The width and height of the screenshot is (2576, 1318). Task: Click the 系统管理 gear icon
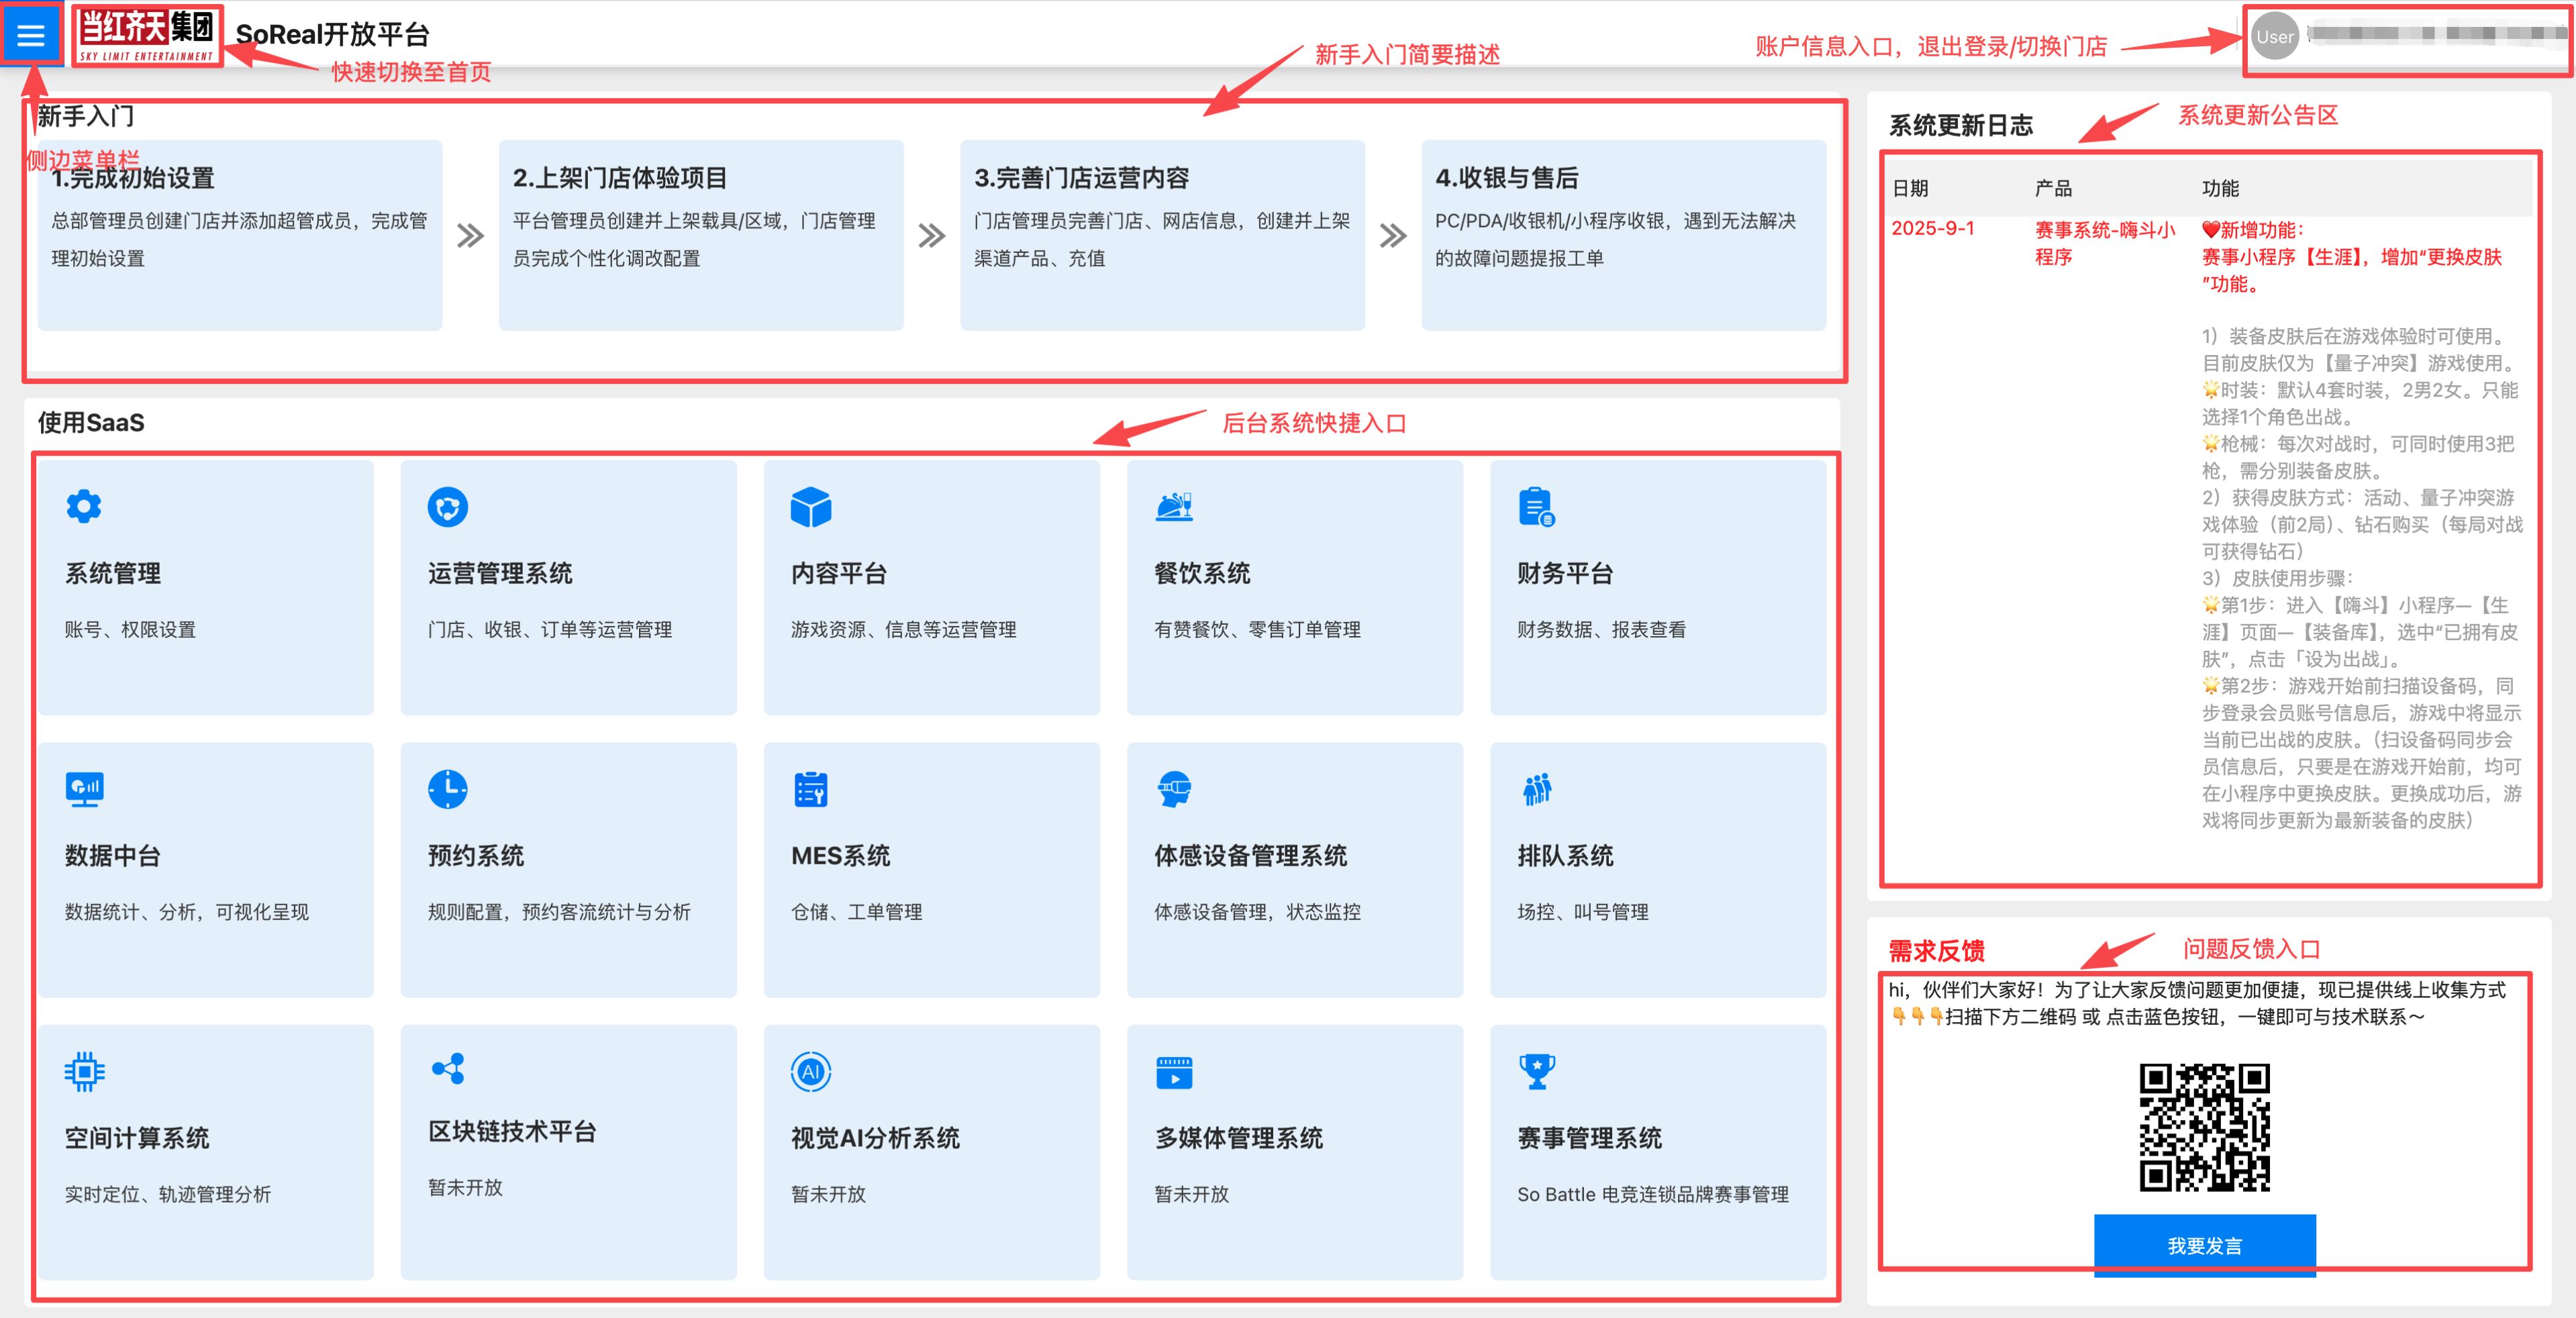pos(84,506)
